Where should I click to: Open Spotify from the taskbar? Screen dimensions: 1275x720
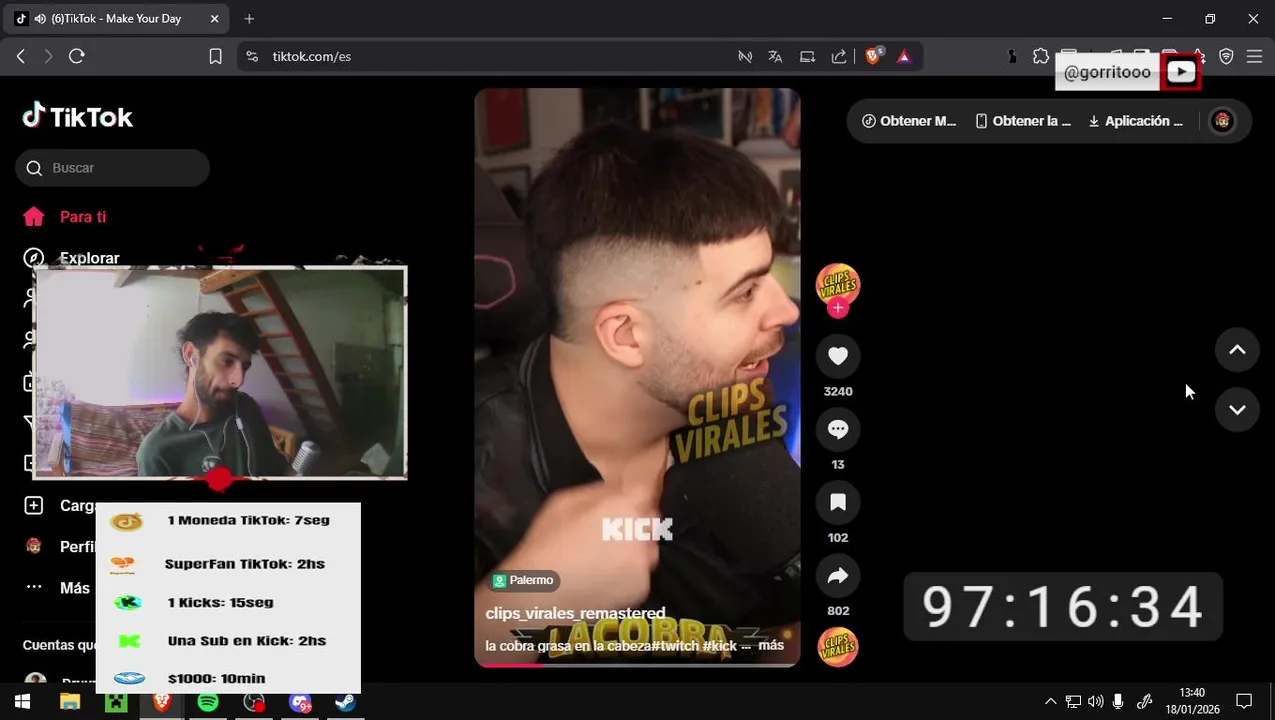tap(208, 703)
